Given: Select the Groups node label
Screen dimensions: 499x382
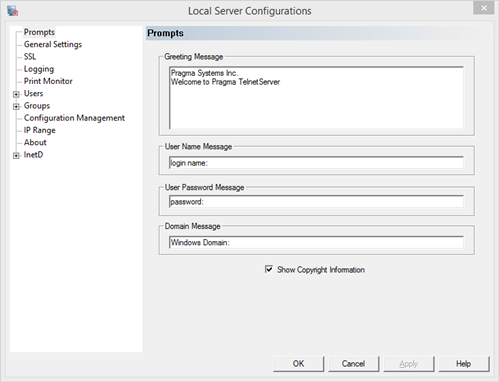Looking at the screenshot, I should (37, 106).
